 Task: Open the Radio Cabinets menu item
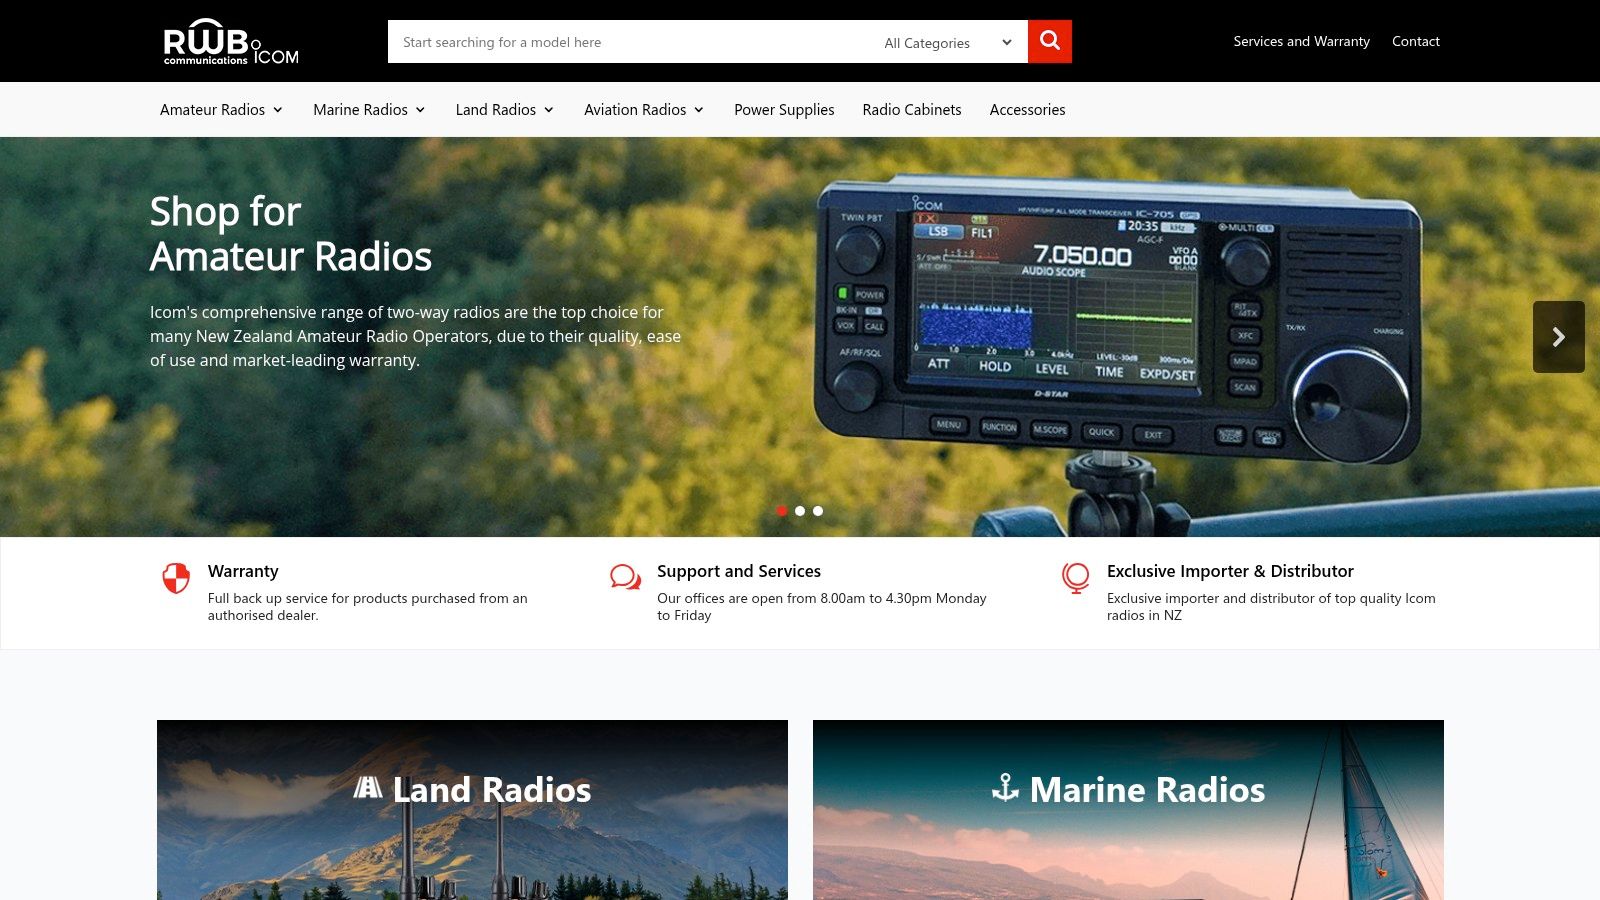click(912, 110)
